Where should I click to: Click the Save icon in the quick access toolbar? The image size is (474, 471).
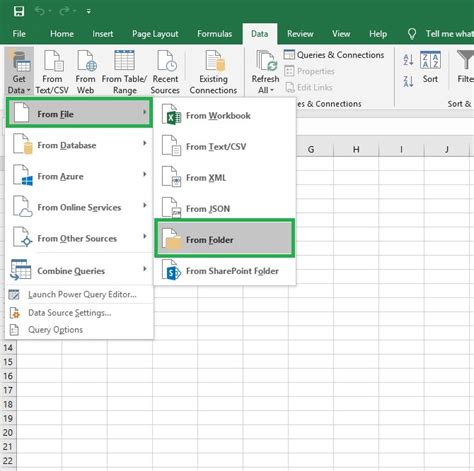(x=19, y=11)
